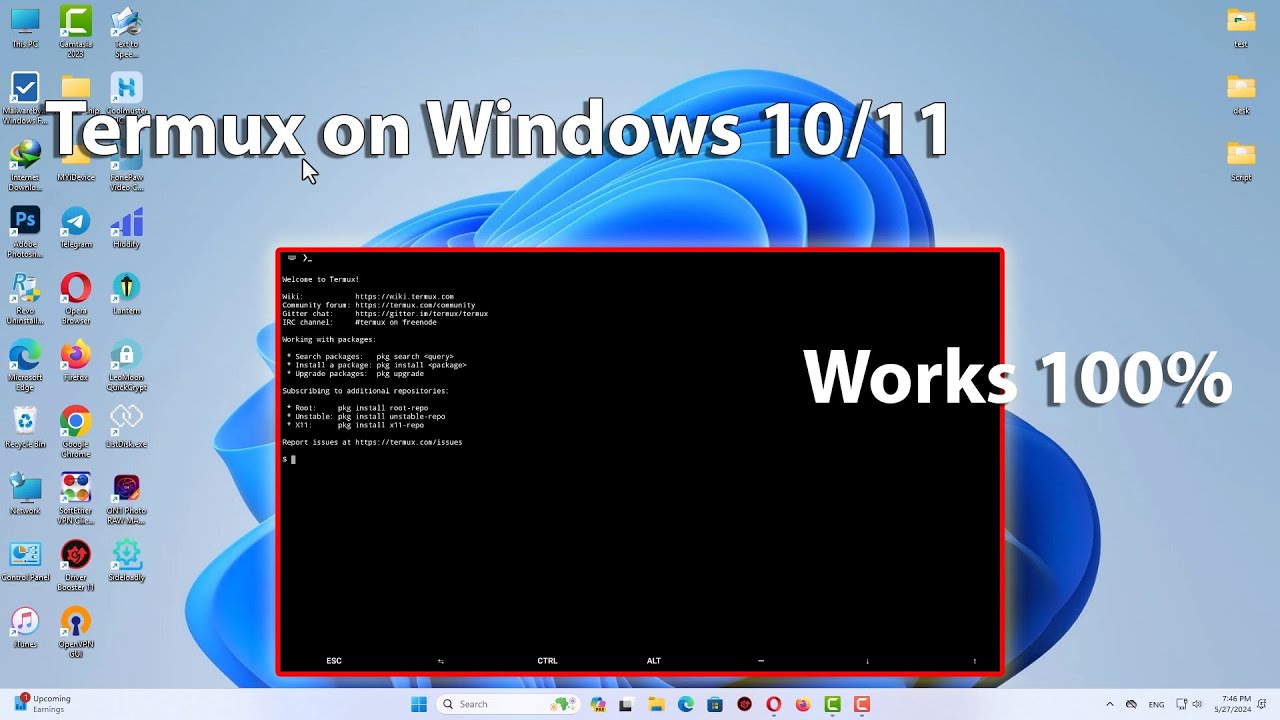
Task: Open the Network desktop icon
Action: pos(24,494)
